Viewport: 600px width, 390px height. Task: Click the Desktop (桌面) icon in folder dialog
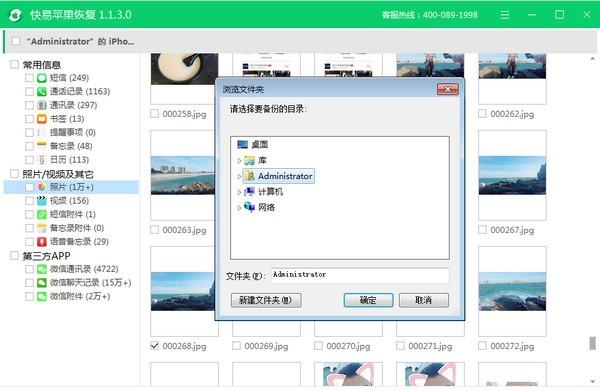tap(243, 144)
